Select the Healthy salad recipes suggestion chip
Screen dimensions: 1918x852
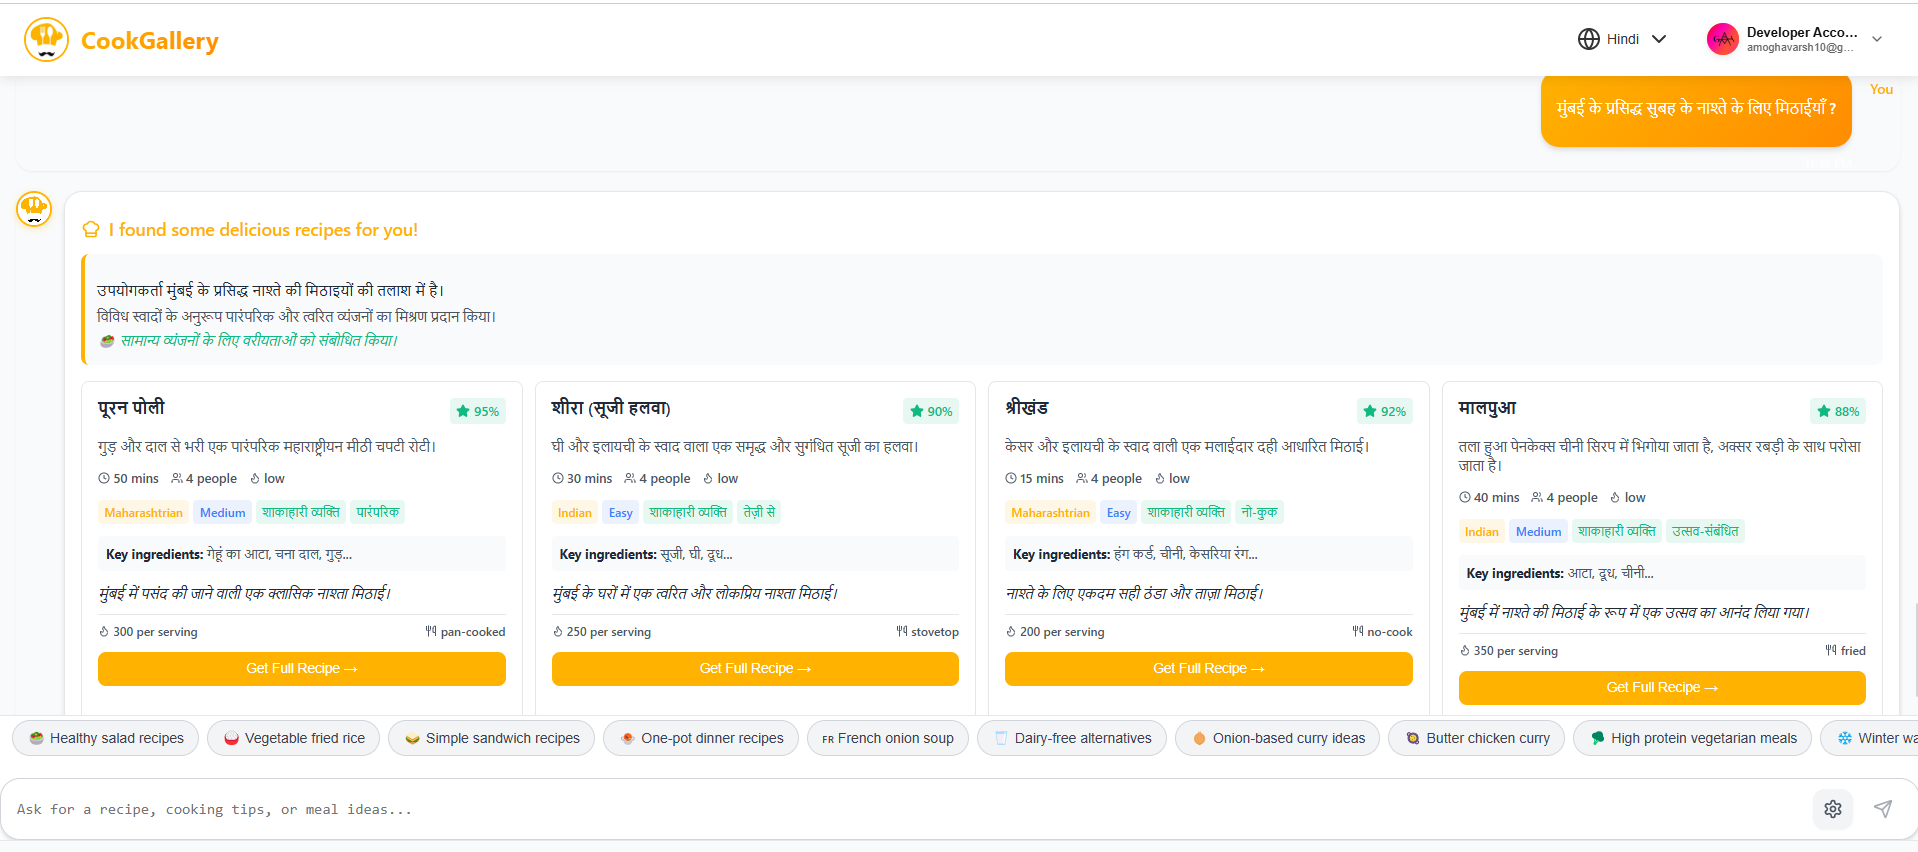(106, 738)
